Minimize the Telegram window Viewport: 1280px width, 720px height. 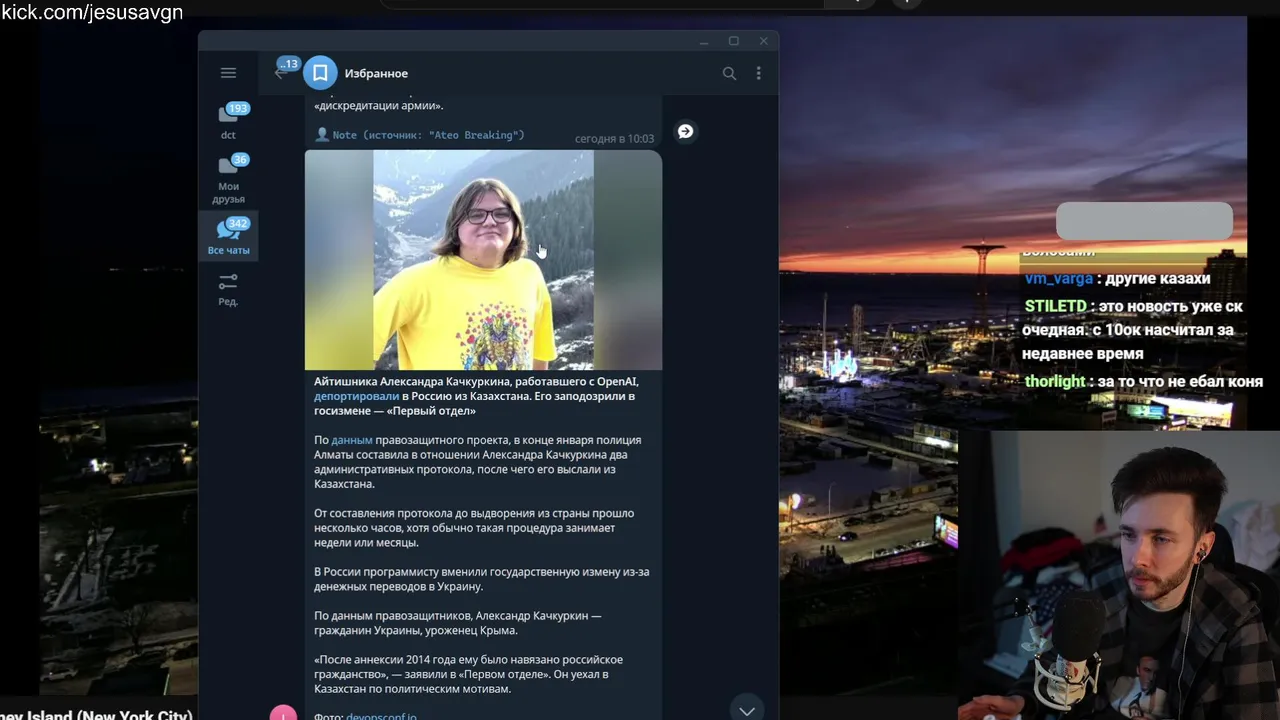[704, 41]
